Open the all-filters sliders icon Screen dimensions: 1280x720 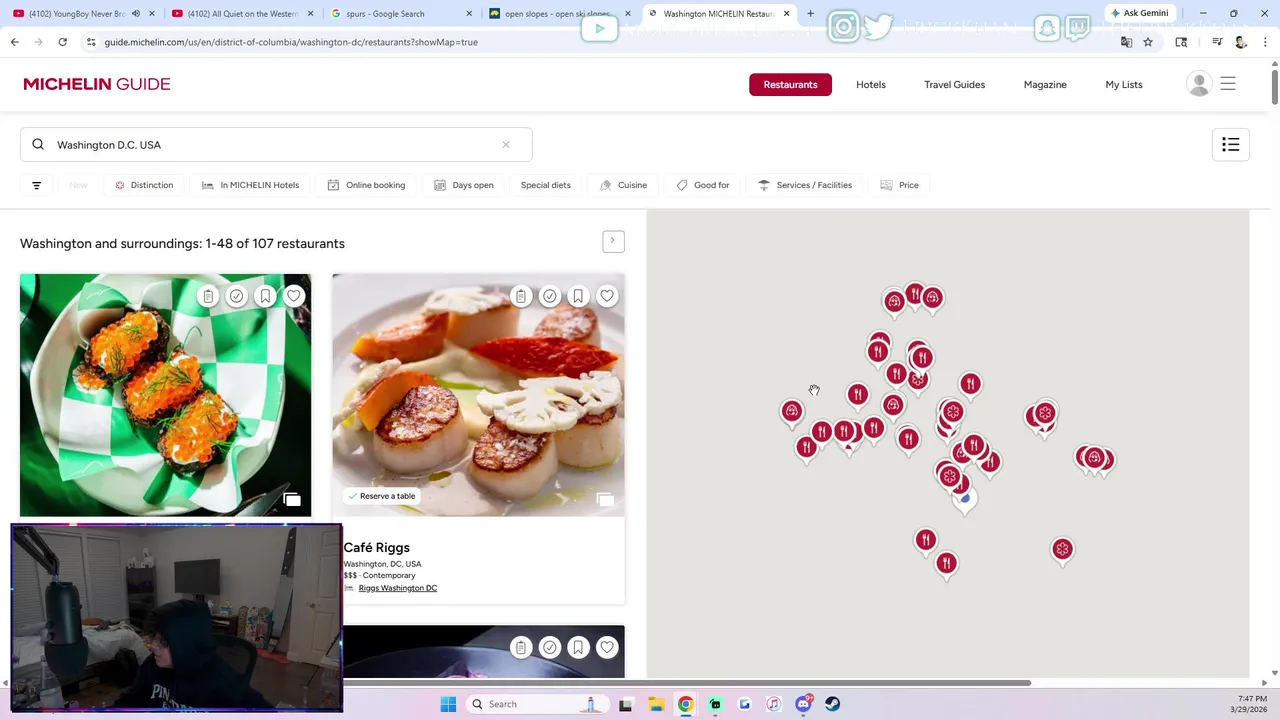(x=37, y=185)
